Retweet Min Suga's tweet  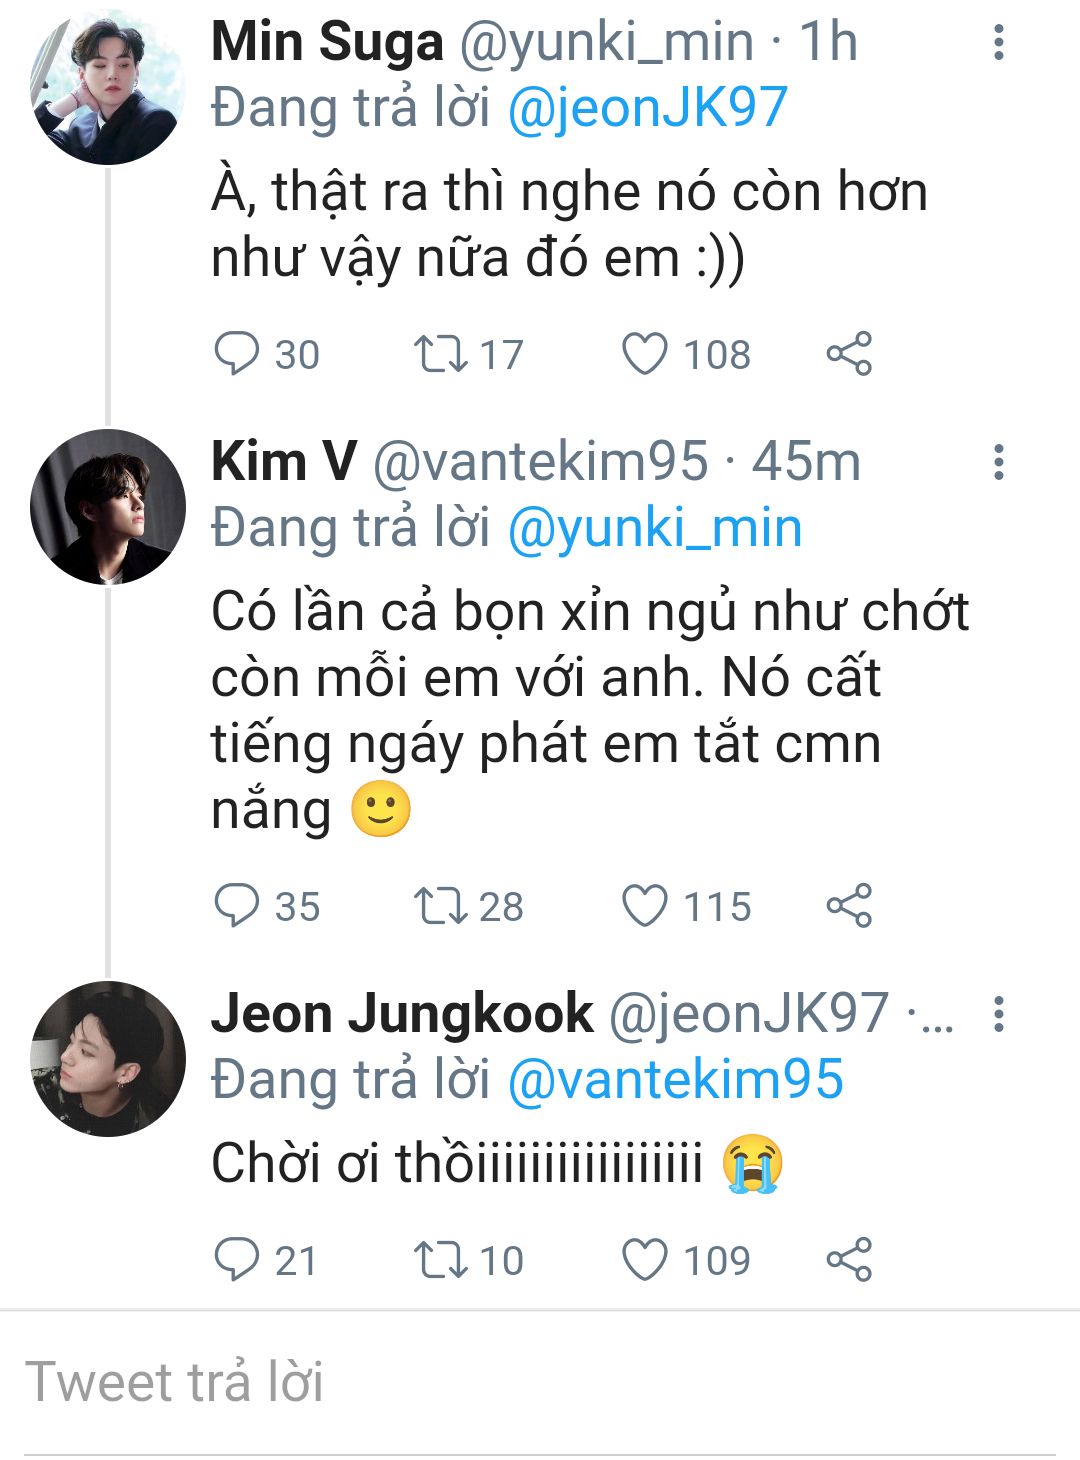point(441,354)
